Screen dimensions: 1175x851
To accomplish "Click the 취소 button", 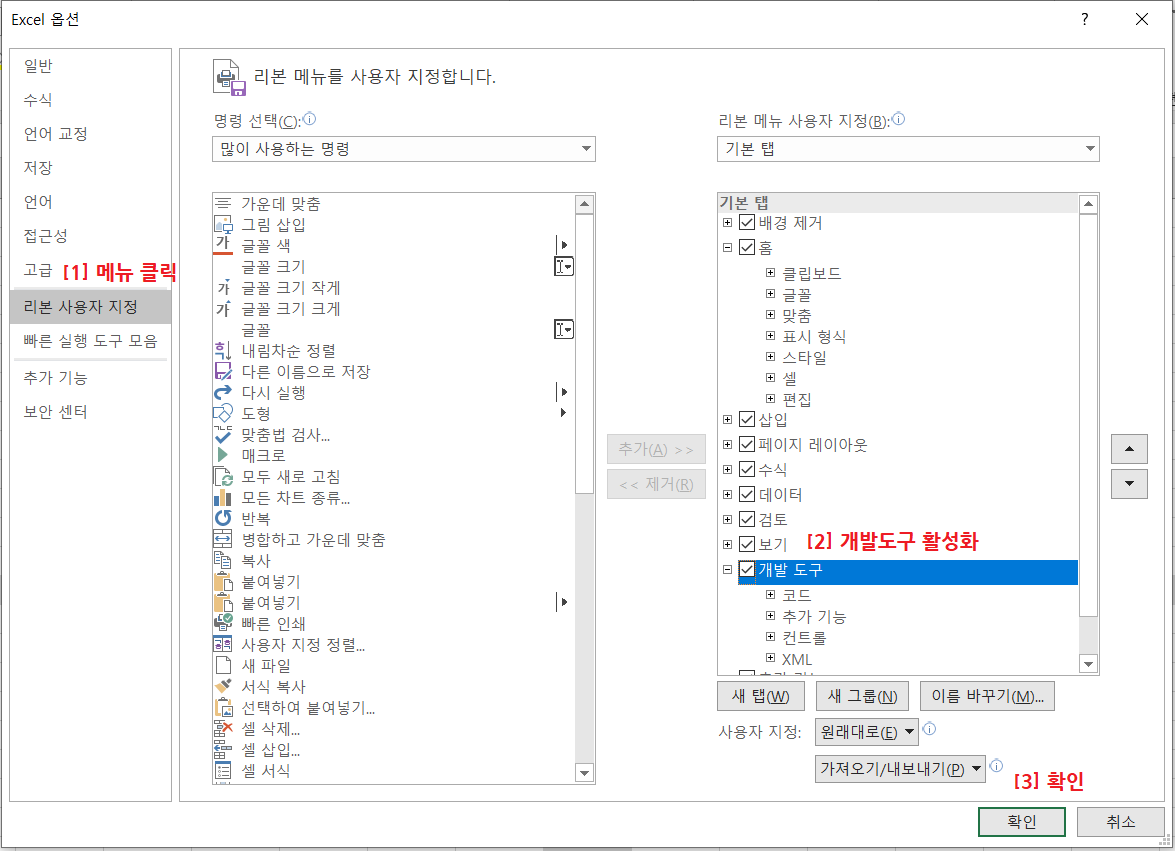I will tap(1121, 822).
